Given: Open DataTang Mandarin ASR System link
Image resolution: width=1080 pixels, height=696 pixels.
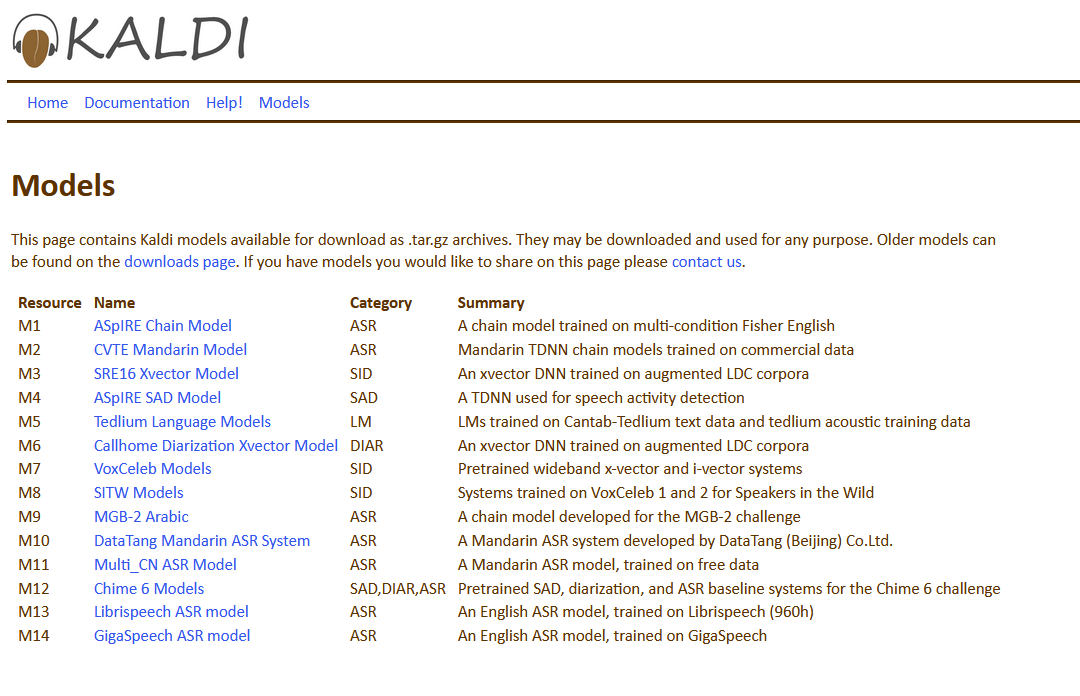Looking at the screenshot, I should pos(202,541).
